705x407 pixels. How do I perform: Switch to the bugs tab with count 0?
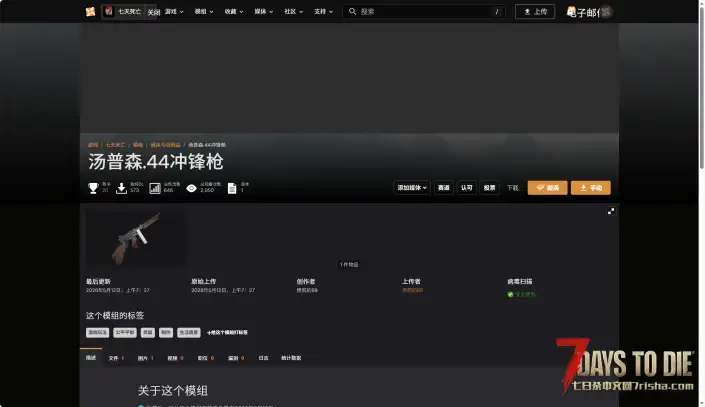pyautogui.click(x=236, y=358)
